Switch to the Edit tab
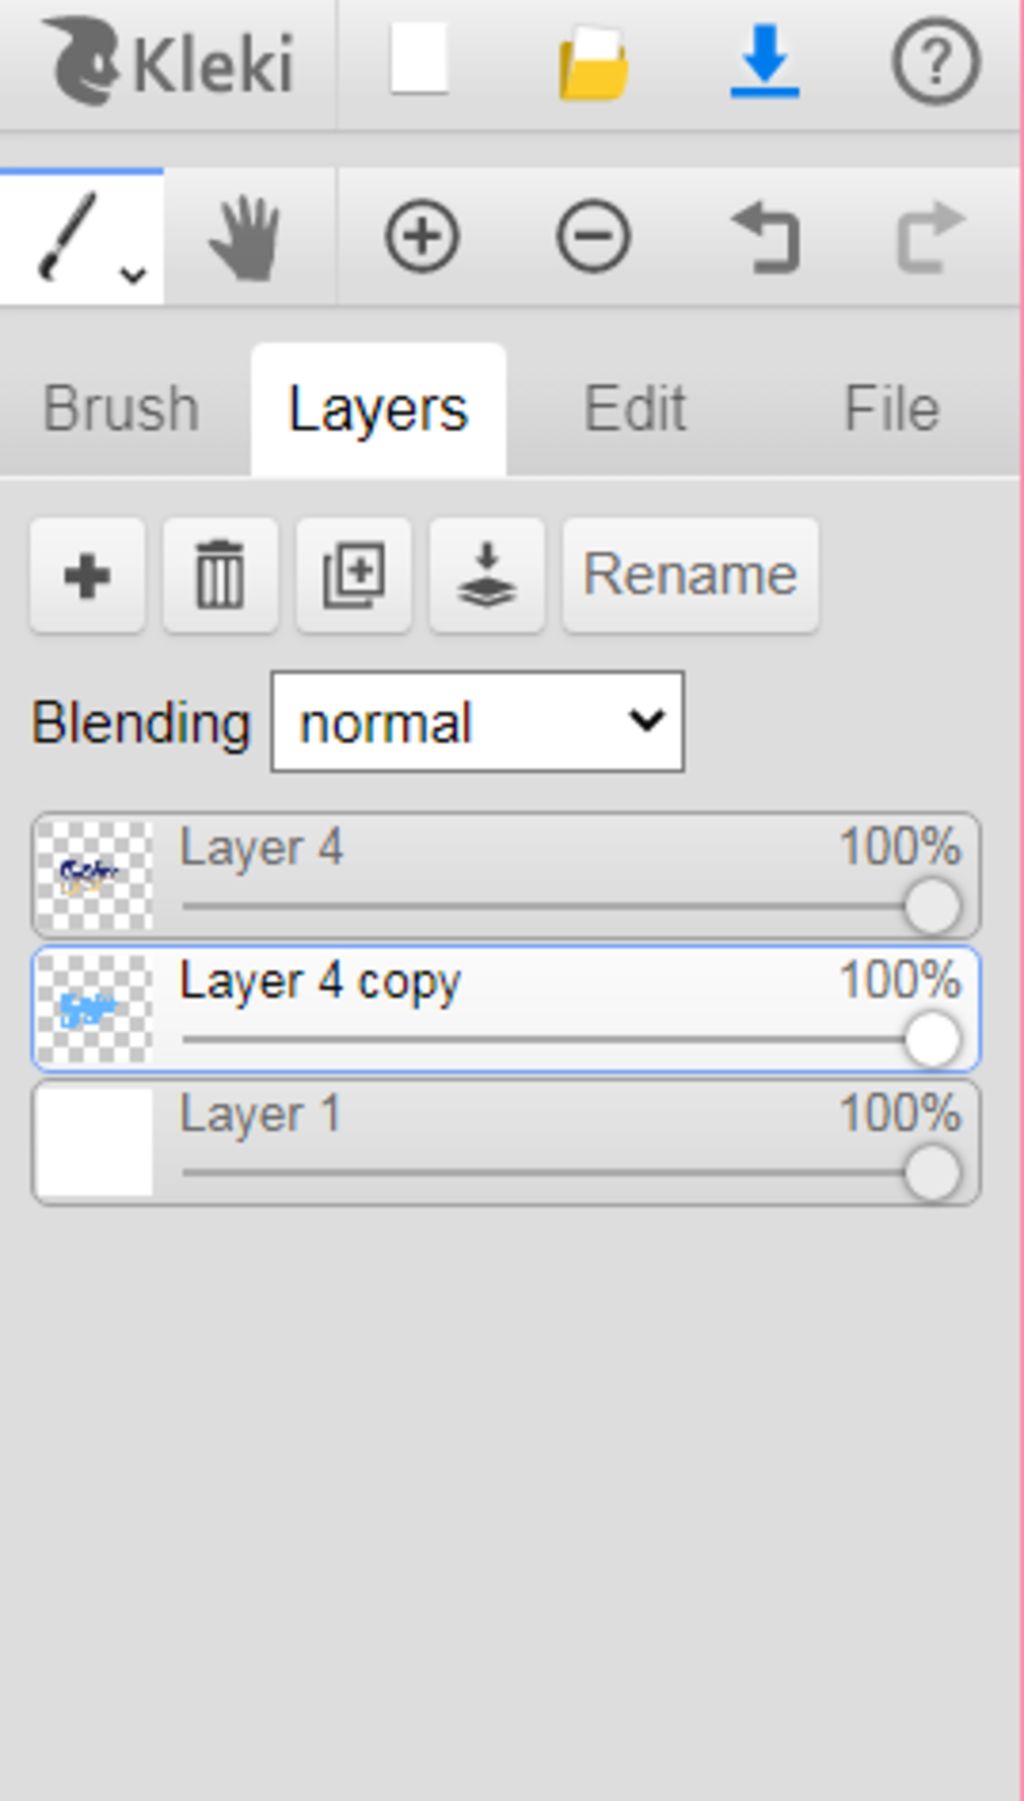This screenshot has width=1024, height=1801. pyautogui.click(x=634, y=408)
